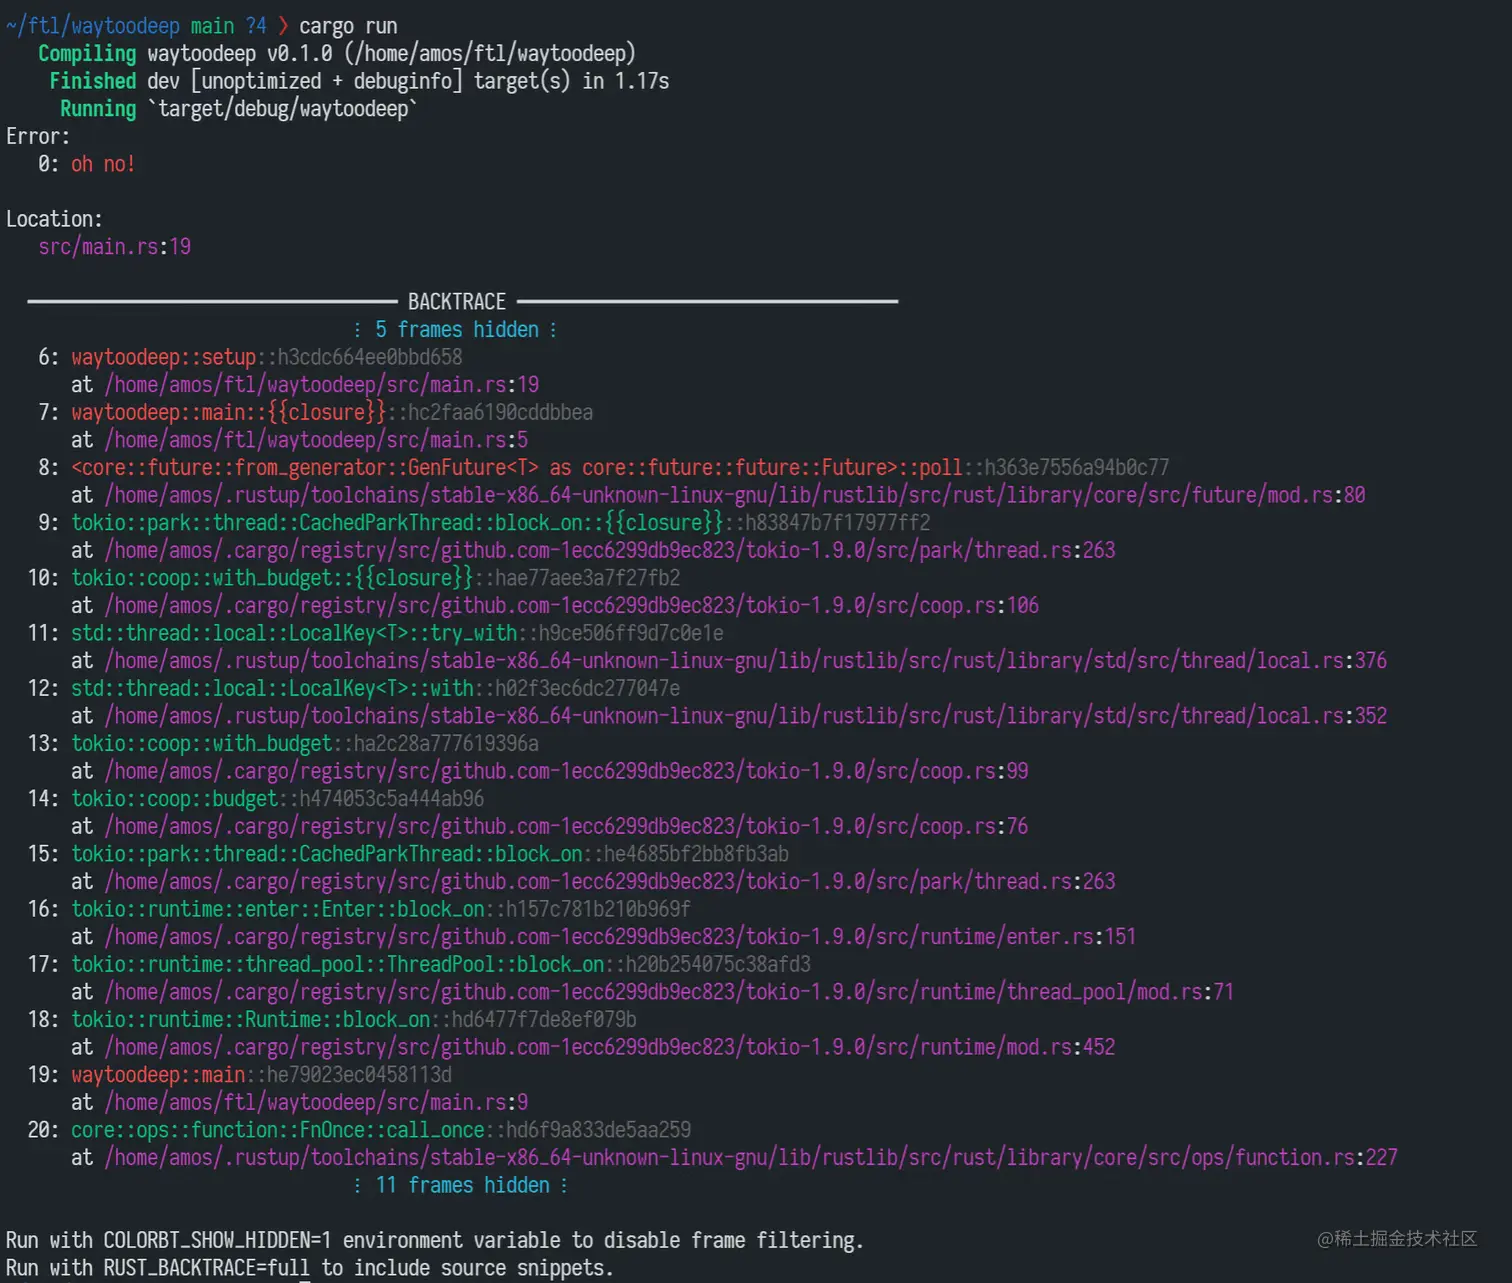The height and width of the screenshot is (1283, 1512).
Task: Select frame 15 function CachedParkThread::block_on
Action: [327, 854]
